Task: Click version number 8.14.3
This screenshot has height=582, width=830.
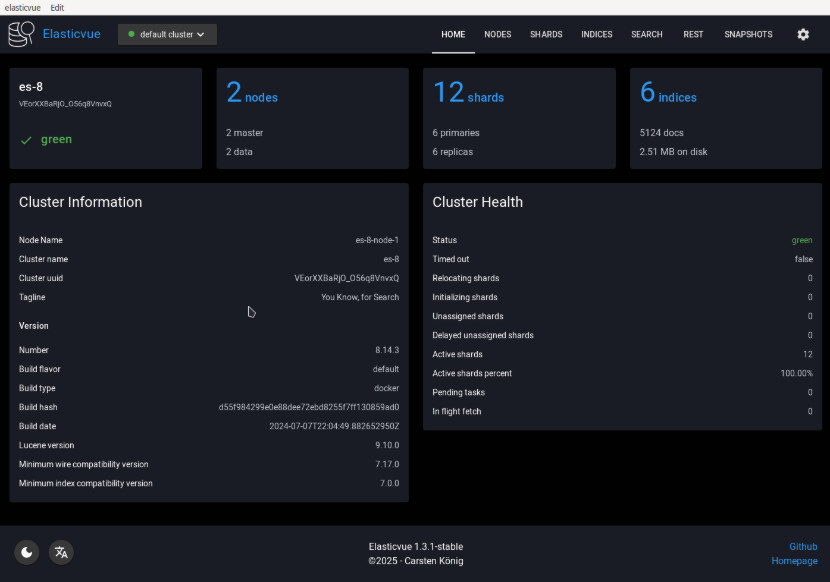Action: point(387,350)
